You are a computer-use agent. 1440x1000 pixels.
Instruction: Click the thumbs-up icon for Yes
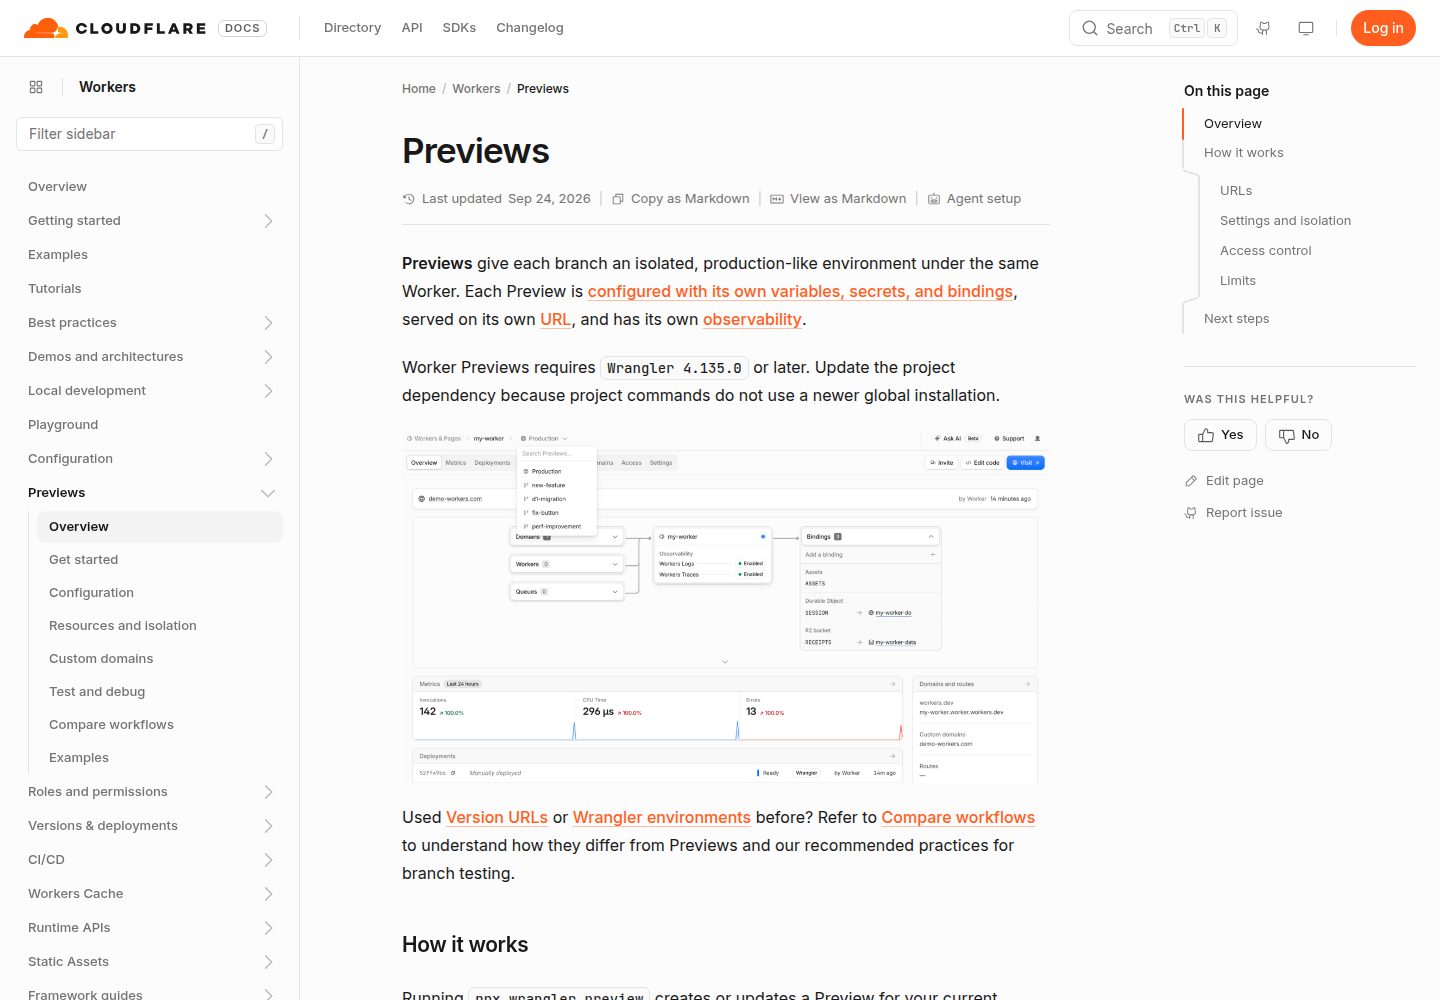pyautogui.click(x=1206, y=435)
